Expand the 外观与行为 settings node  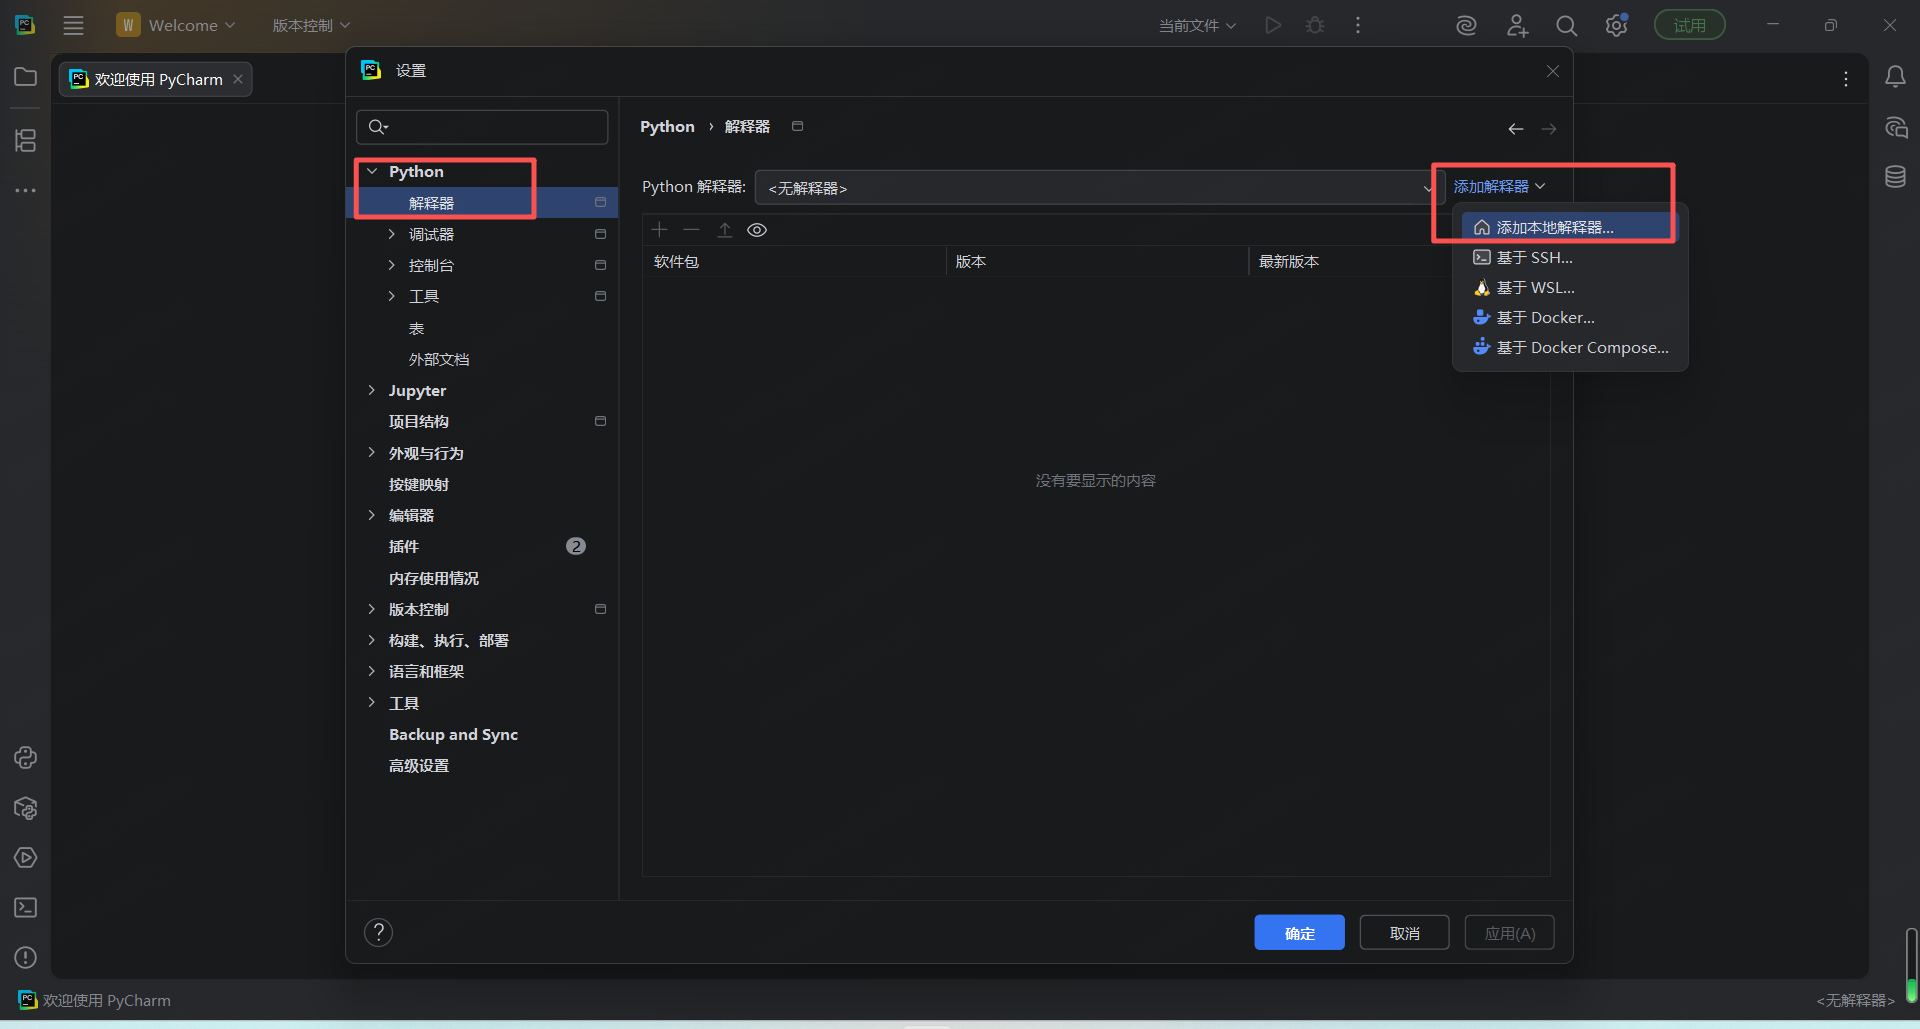click(x=372, y=453)
